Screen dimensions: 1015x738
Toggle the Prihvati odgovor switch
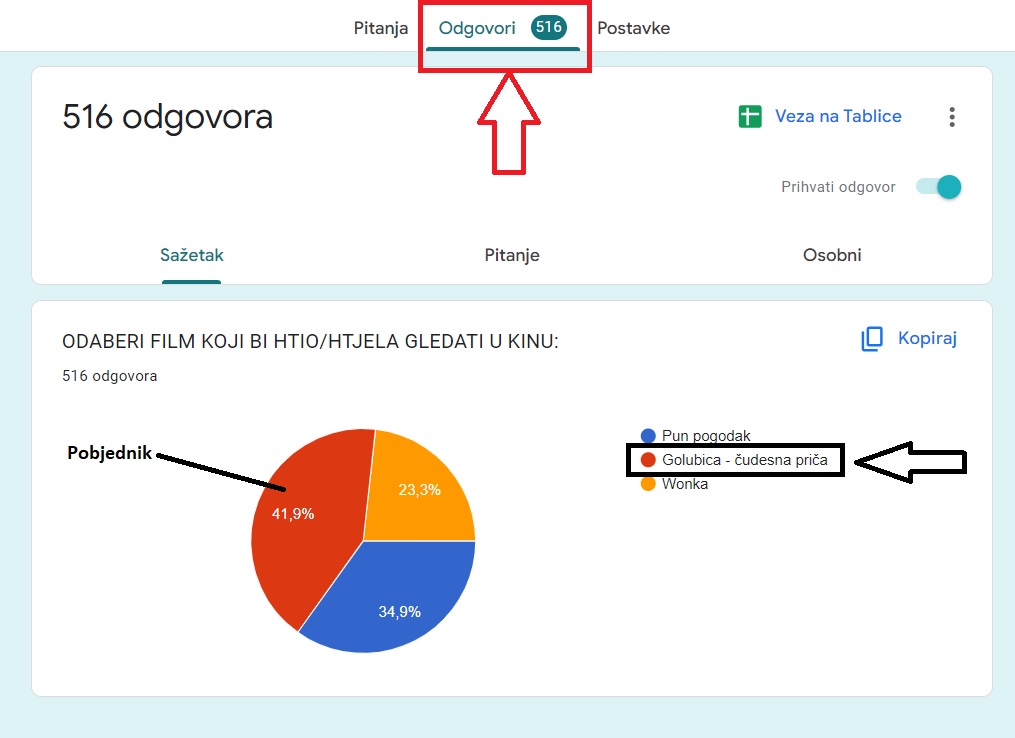[x=939, y=187]
